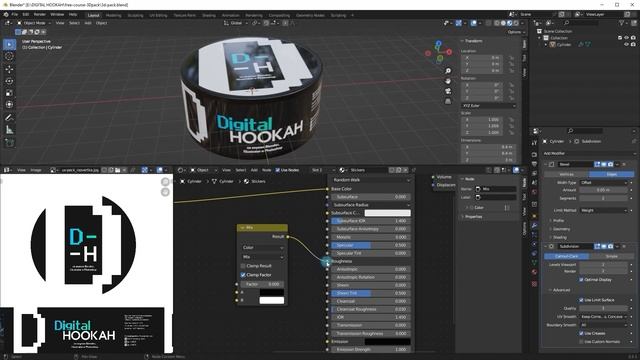Choose the Move tool in viewport toolbar
Image resolution: width=640 pixels, height=360 pixels.
(x=9, y=69)
